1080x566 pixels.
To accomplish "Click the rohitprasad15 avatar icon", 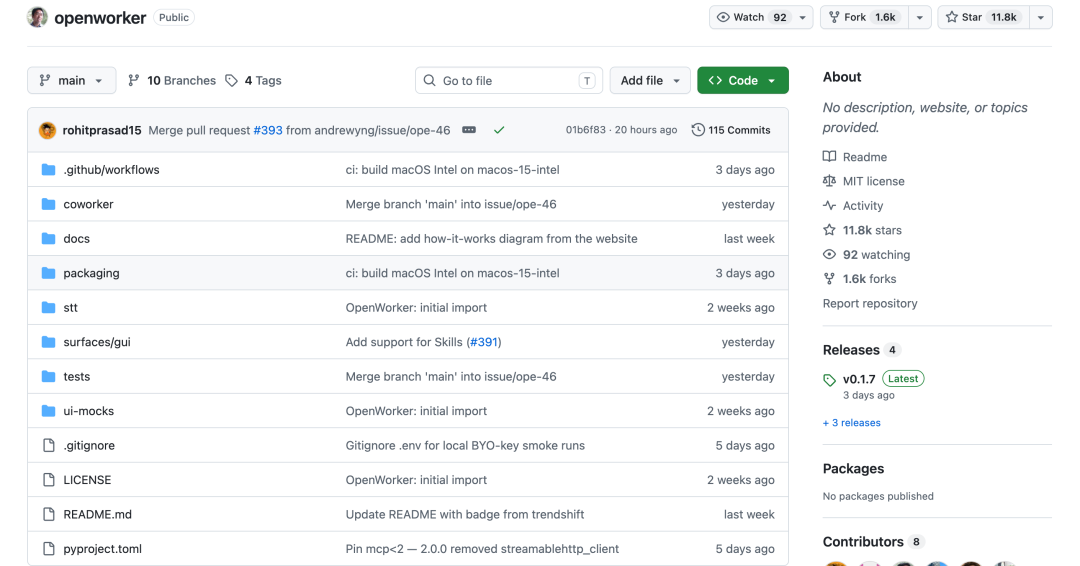I will [x=48, y=130].
